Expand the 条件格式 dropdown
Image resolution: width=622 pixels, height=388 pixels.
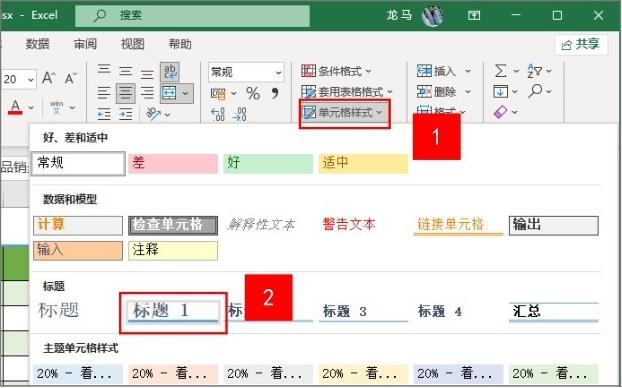tap(336, 71)
